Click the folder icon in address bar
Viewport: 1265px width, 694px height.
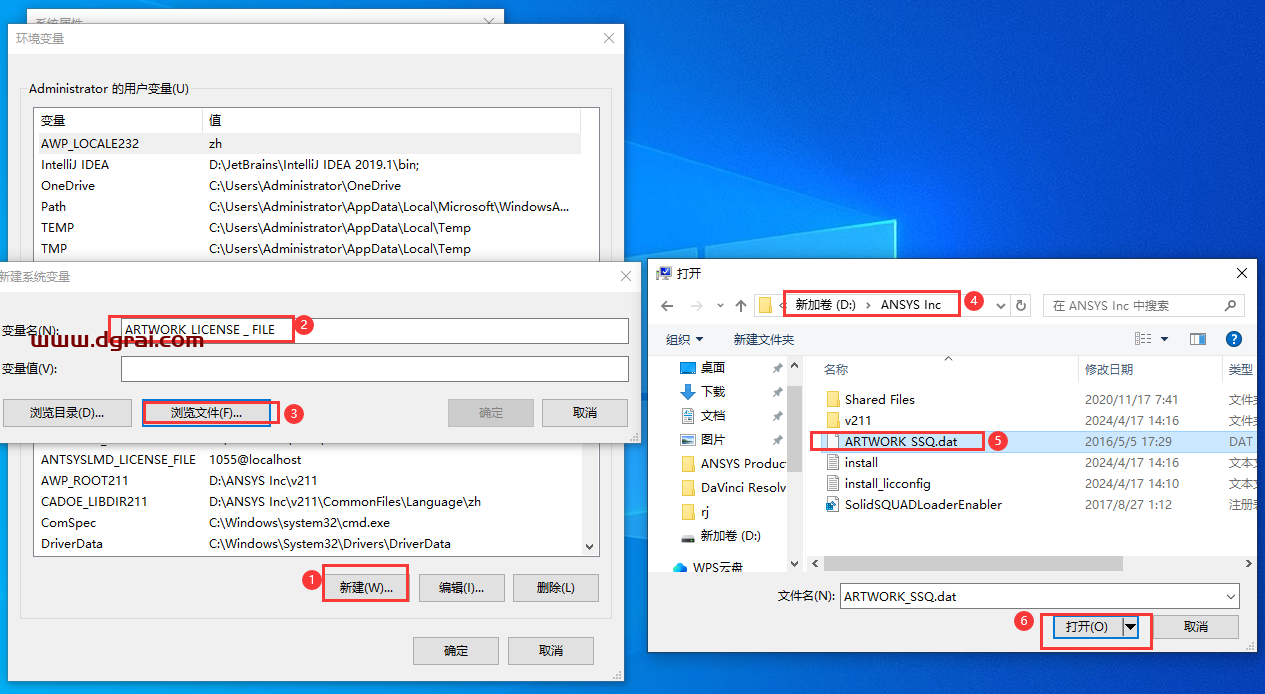[x=766, y=305]
